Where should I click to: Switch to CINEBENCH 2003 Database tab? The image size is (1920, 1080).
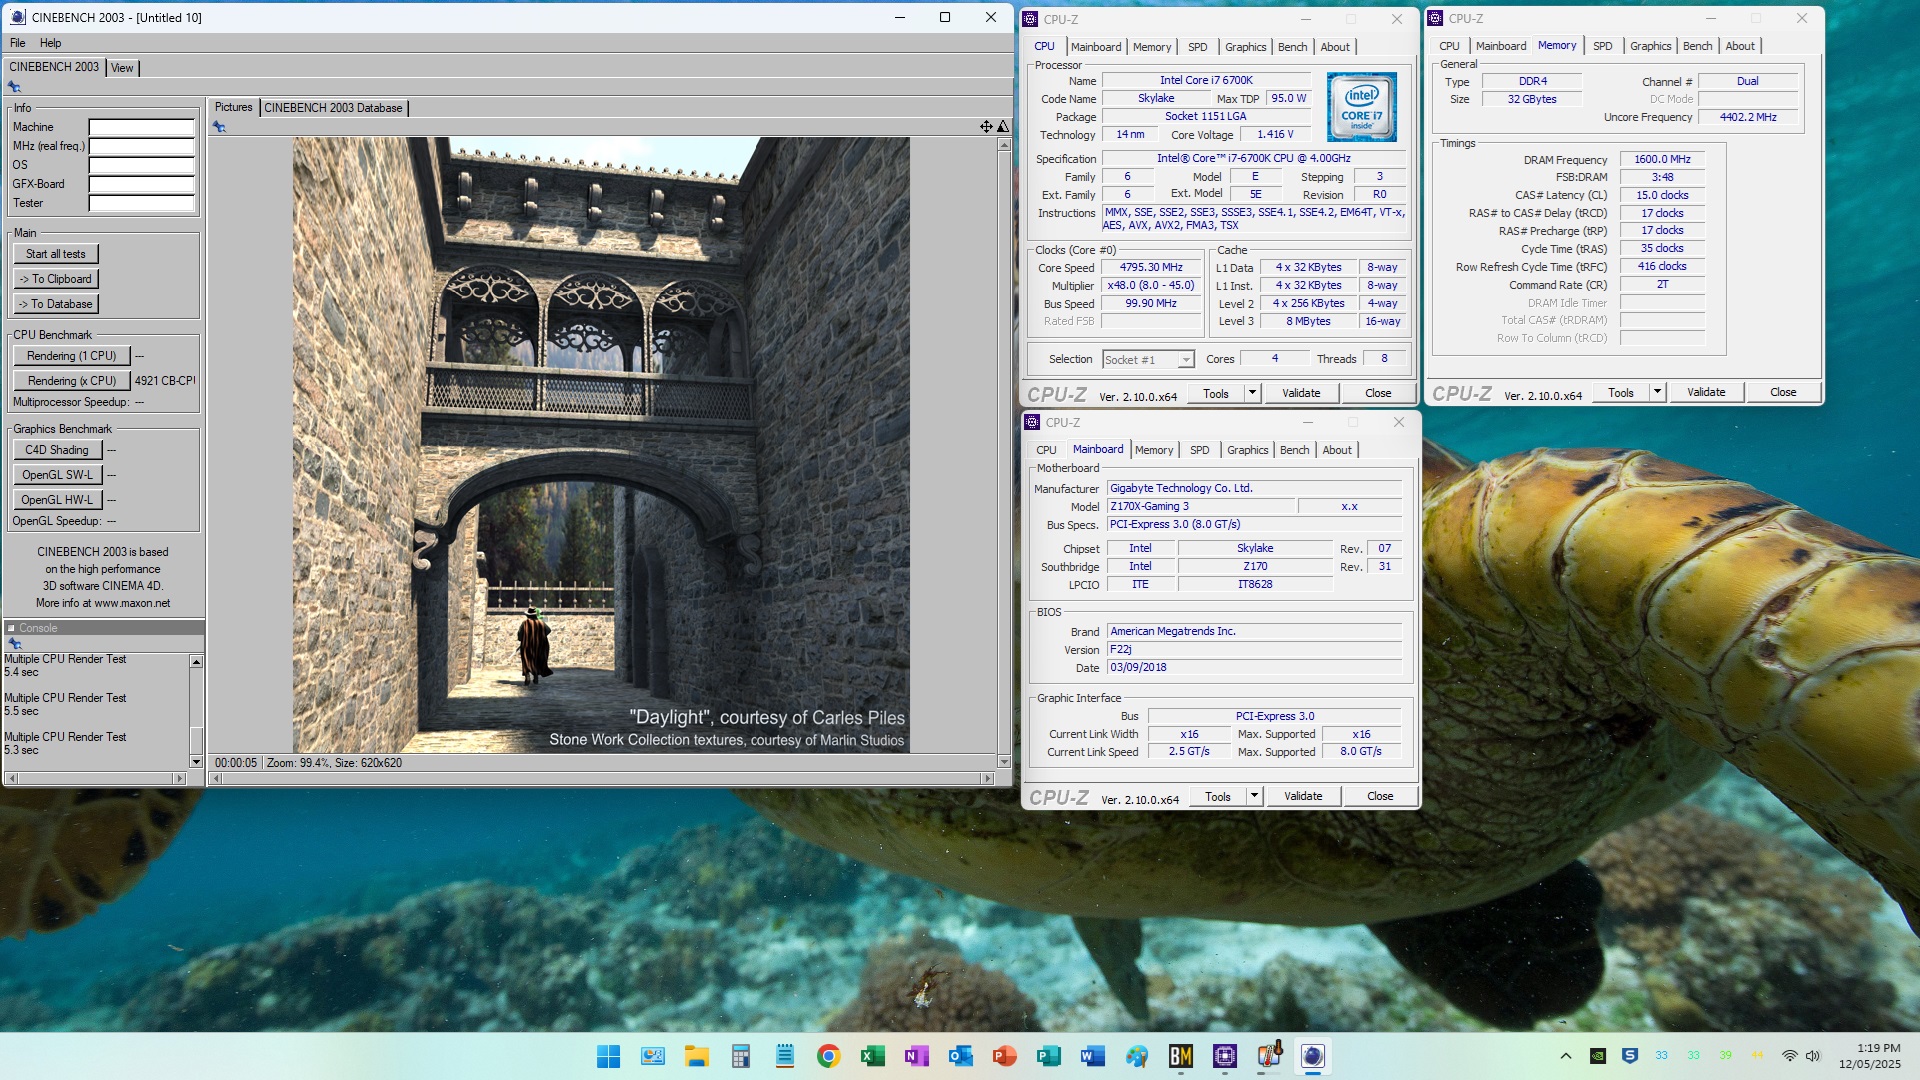tap(333, 108)
